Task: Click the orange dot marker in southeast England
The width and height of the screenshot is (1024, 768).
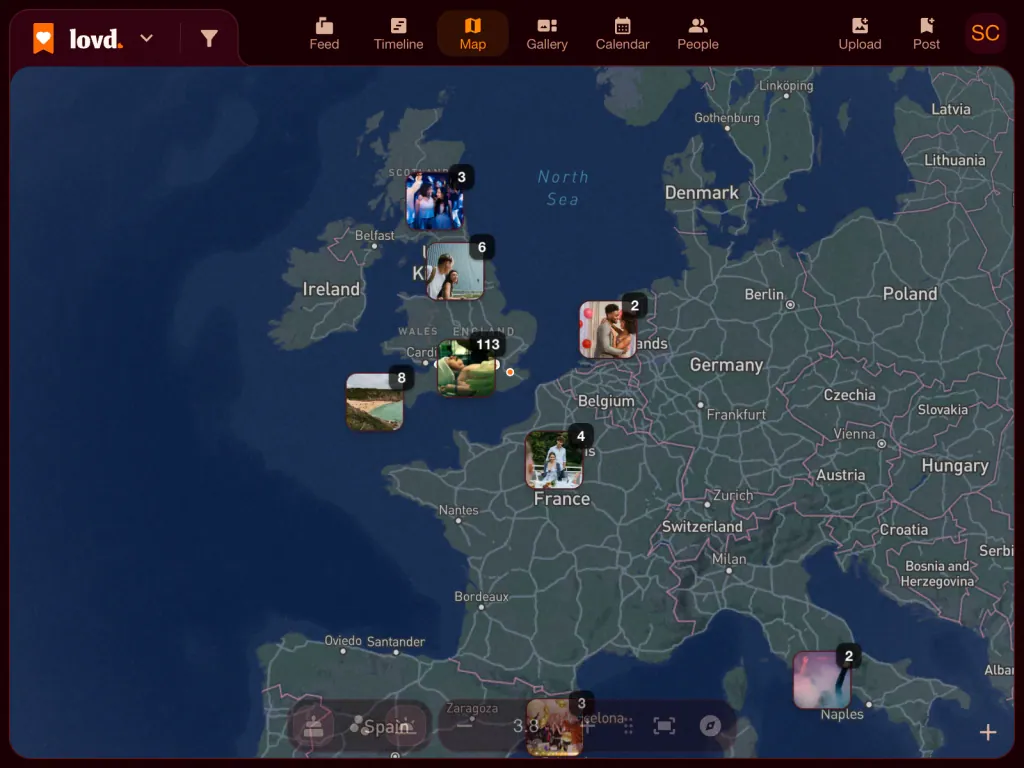Action: tap(510, 372)
